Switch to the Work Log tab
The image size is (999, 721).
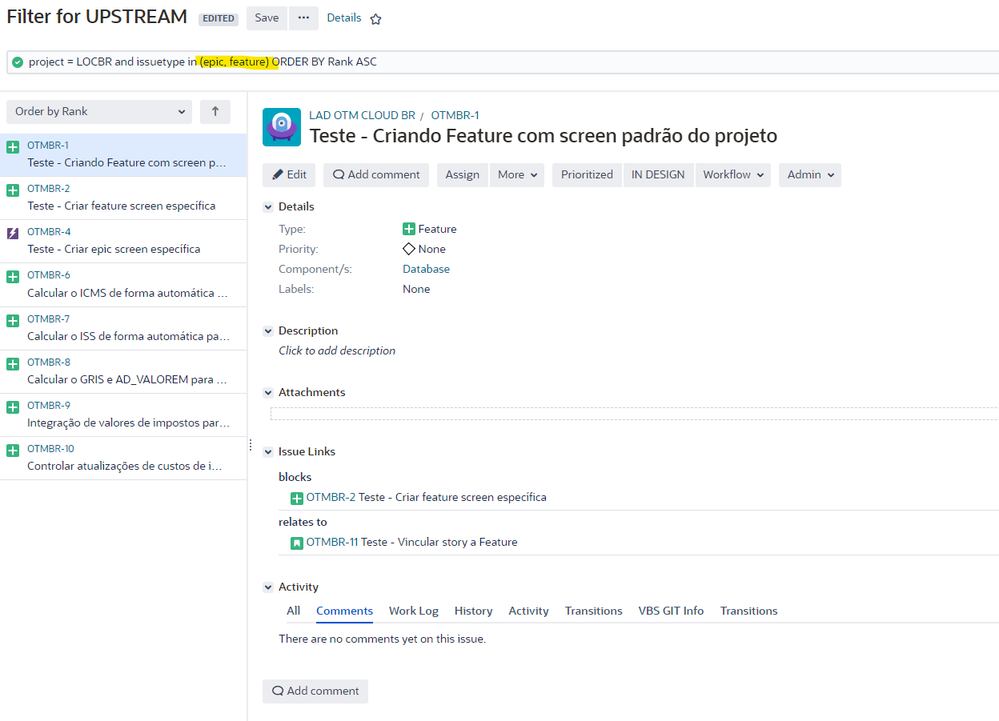[x=413, y=610]
